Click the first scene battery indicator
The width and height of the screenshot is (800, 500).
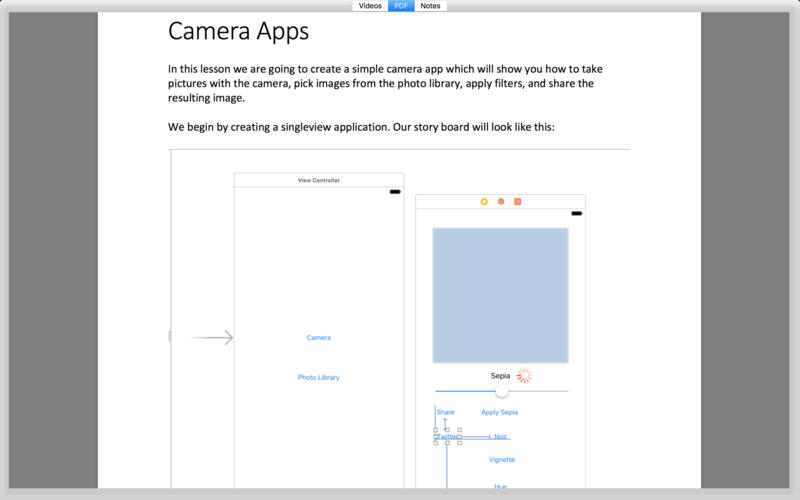pos(395,192)
